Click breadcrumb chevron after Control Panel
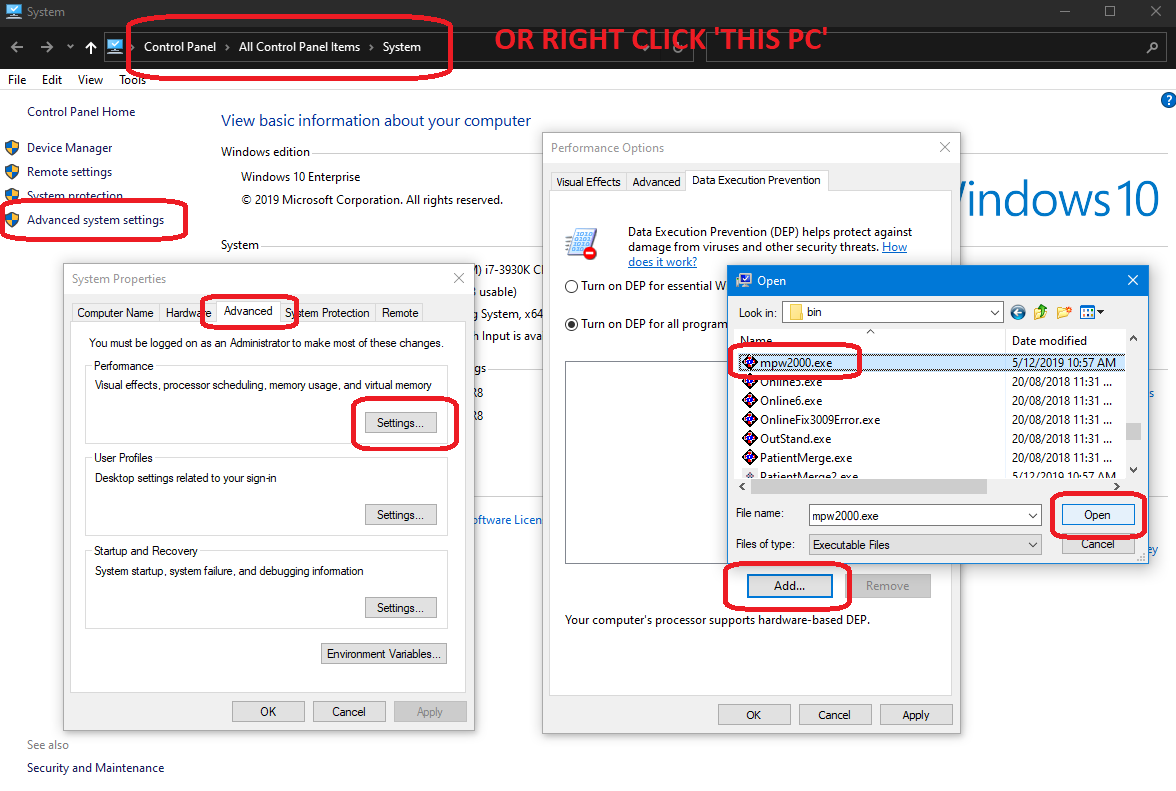Screen dimensions: 1176x791 click(x=227, y=47)
